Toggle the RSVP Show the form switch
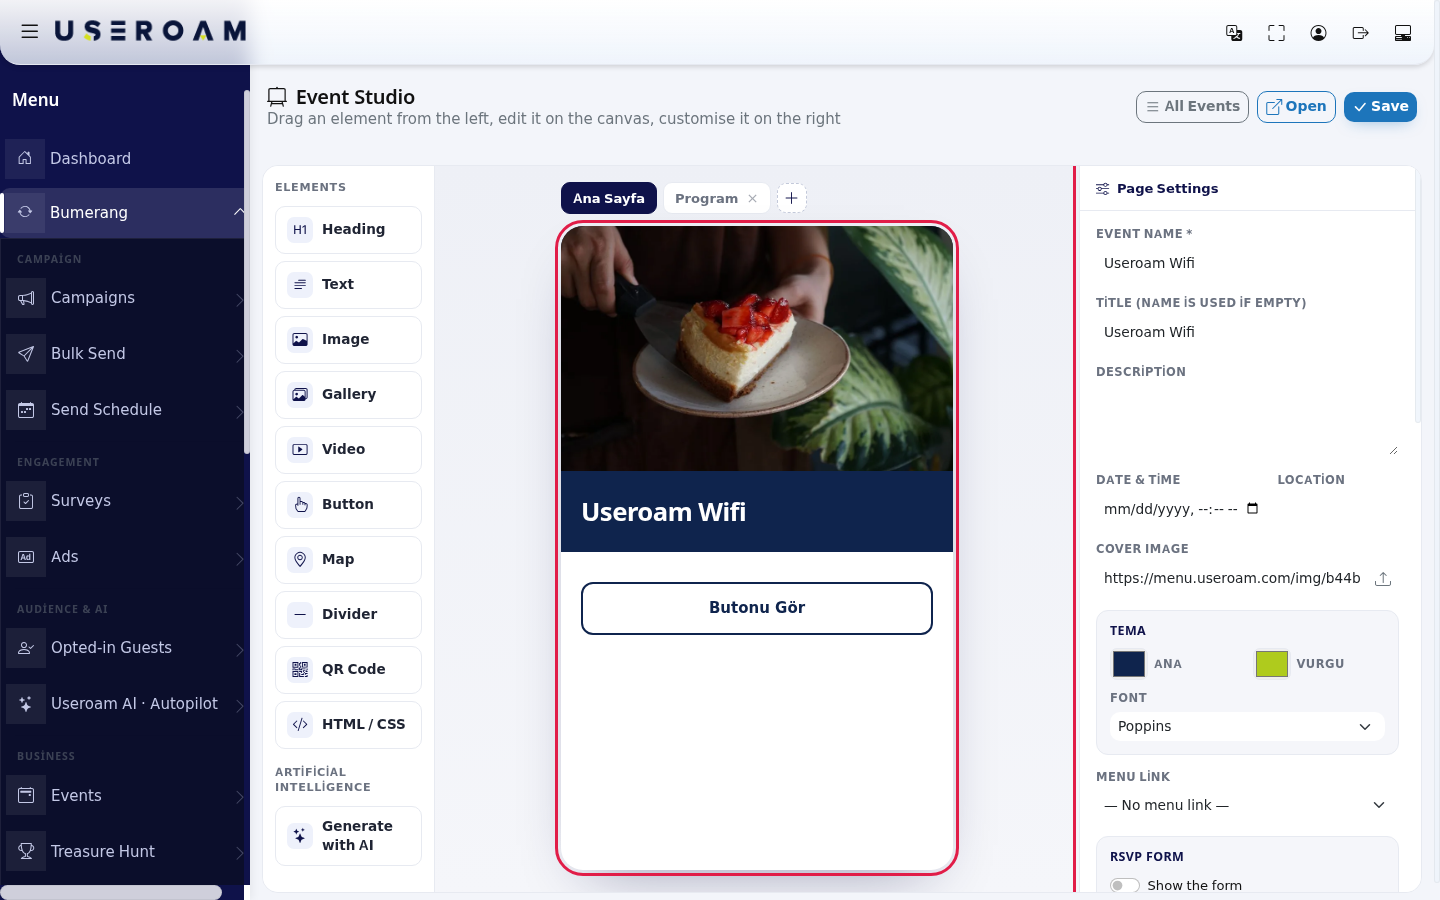The width and height of the screenshot is (1440, 900). (1124, 885)
